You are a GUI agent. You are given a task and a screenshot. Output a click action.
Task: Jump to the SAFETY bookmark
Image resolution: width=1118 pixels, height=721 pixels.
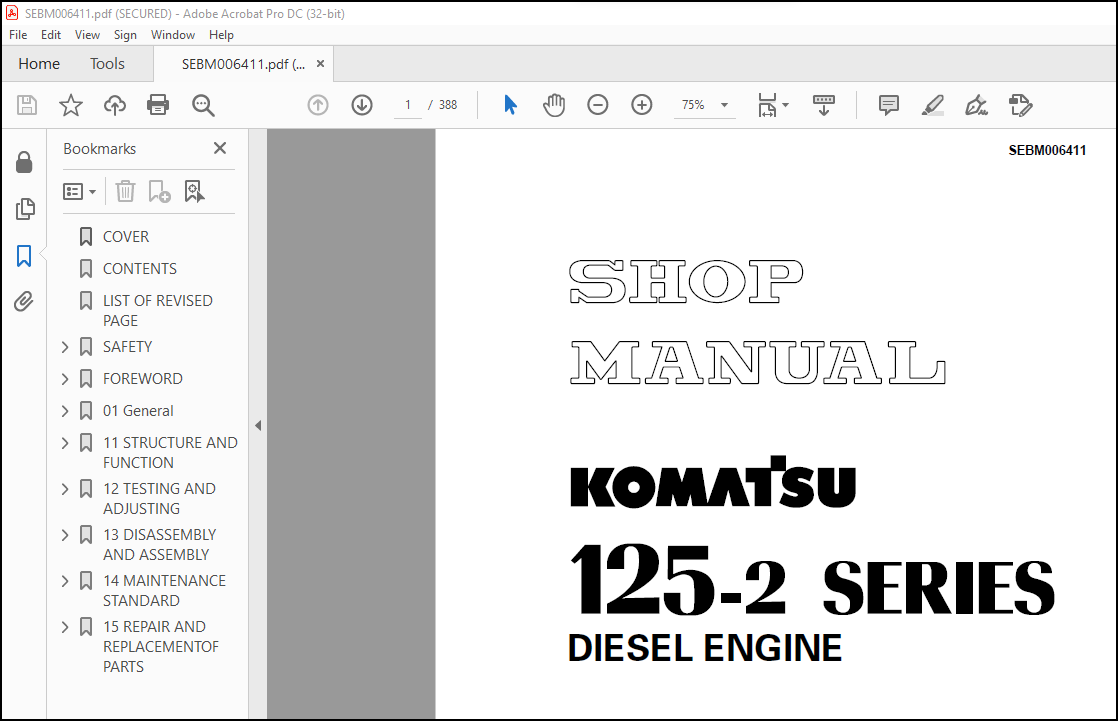[x=128, y=347]
